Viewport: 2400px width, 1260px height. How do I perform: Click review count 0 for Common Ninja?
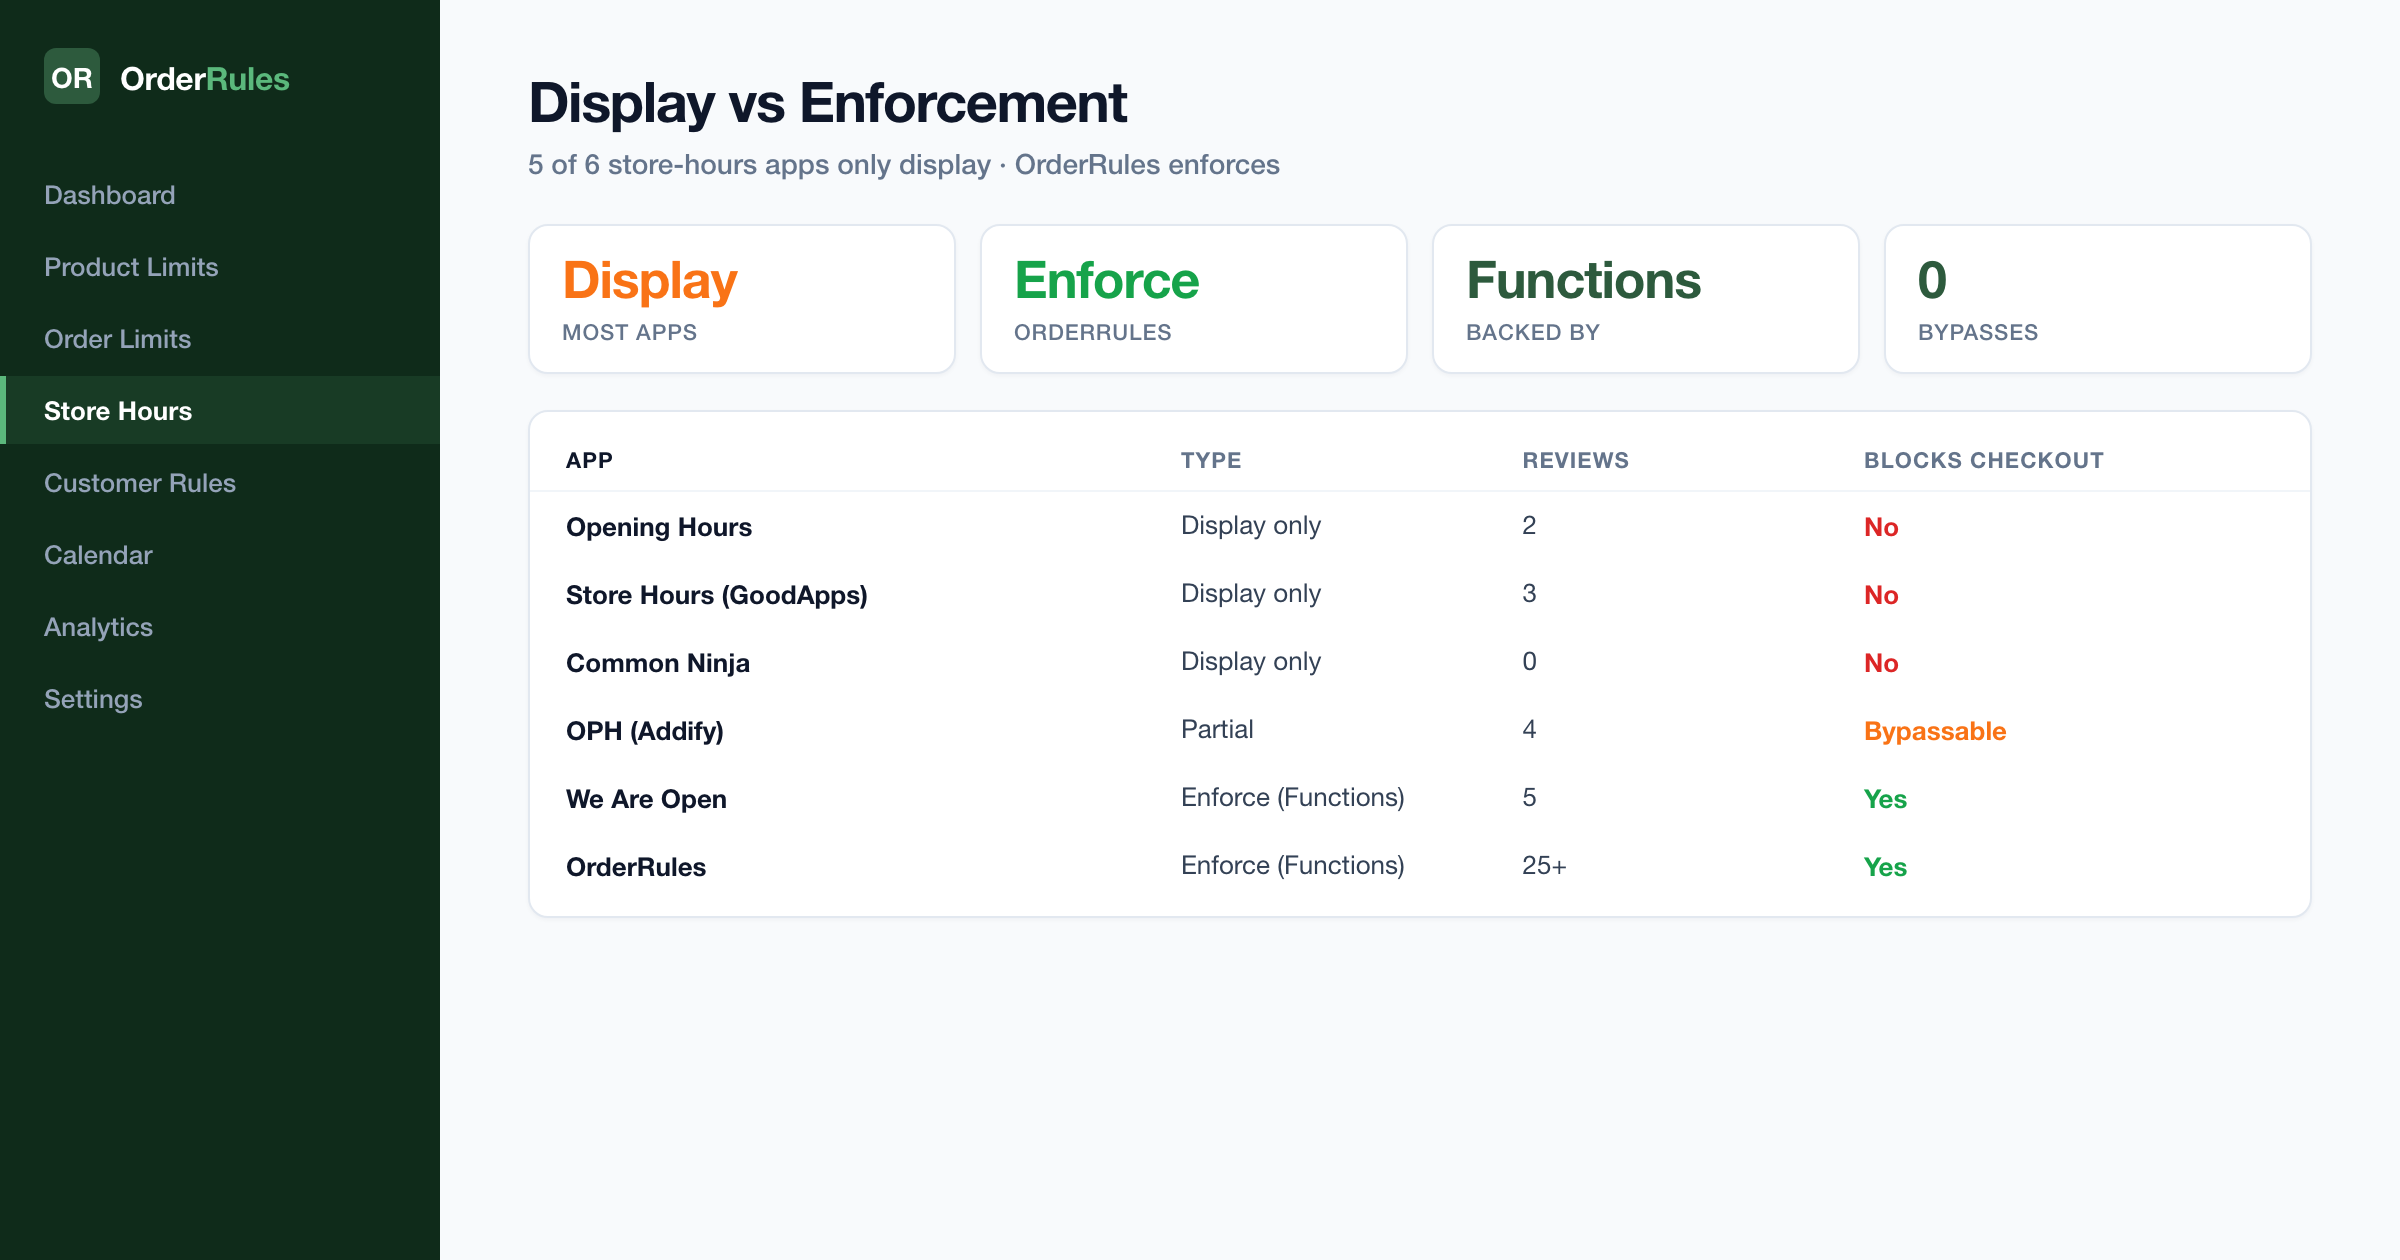1529,661
